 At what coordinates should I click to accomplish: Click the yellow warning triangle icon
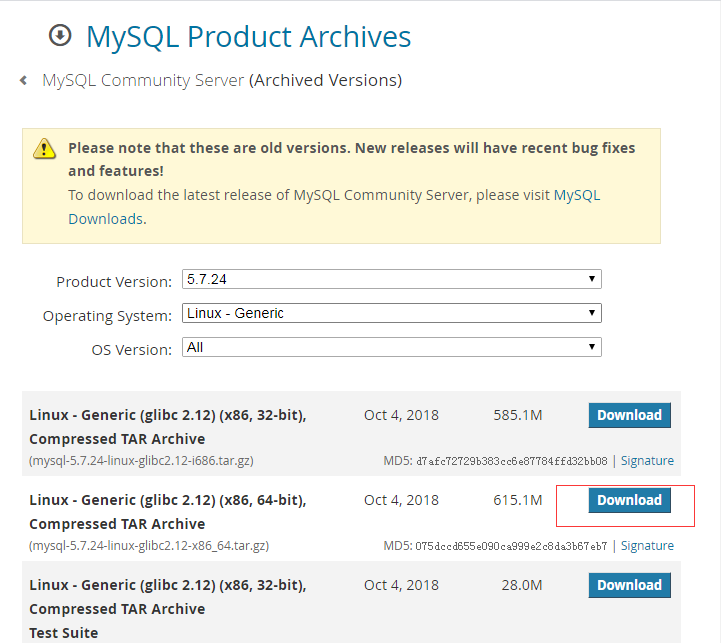pyautogui.click(x=44, y=149)
